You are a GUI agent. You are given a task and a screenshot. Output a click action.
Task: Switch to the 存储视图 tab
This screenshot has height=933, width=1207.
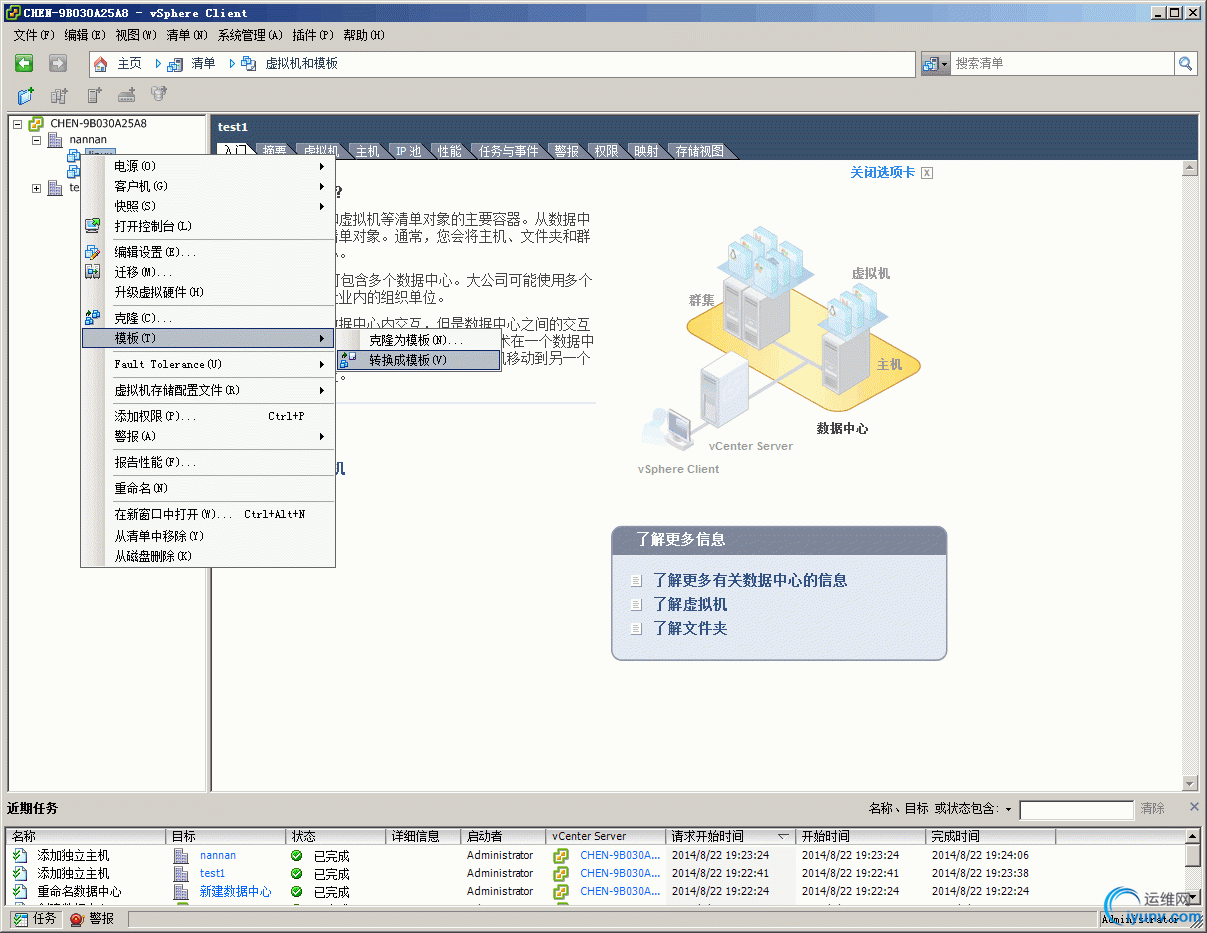point(700,151)
